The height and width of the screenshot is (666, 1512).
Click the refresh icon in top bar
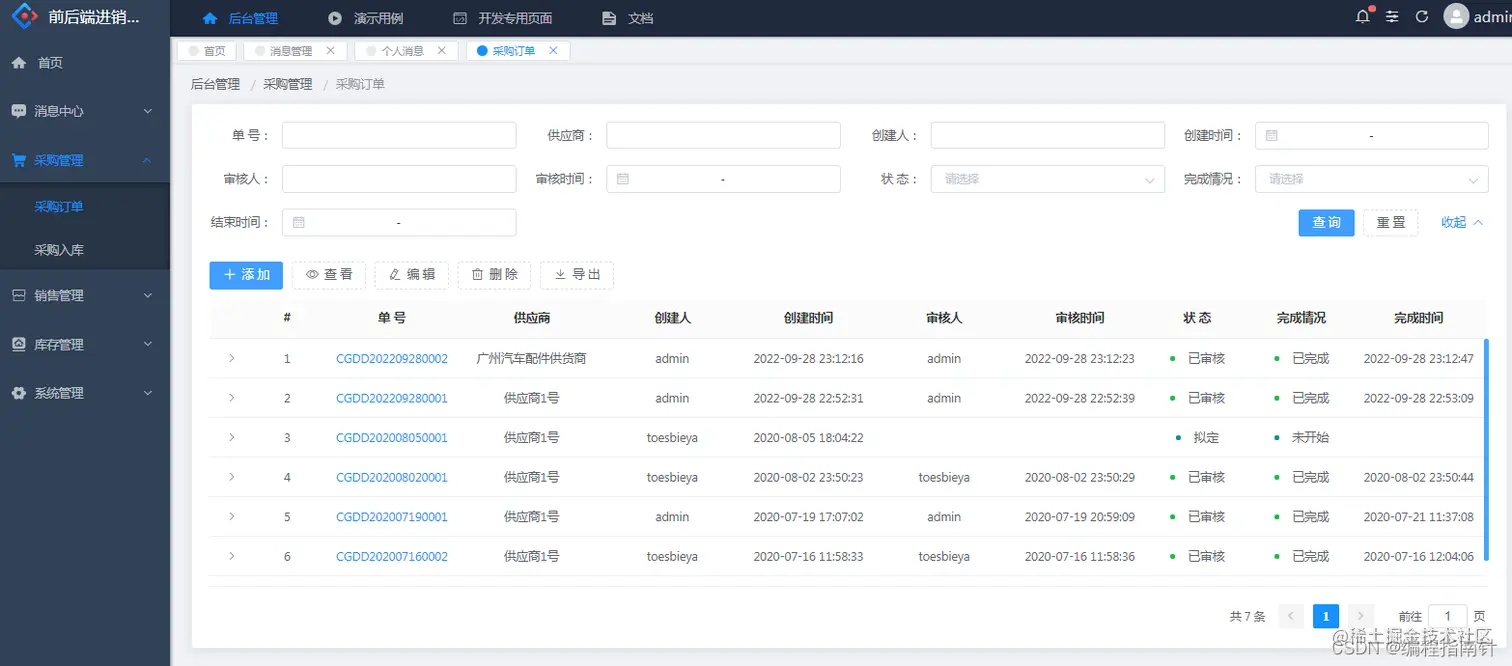click(1421, 17)
